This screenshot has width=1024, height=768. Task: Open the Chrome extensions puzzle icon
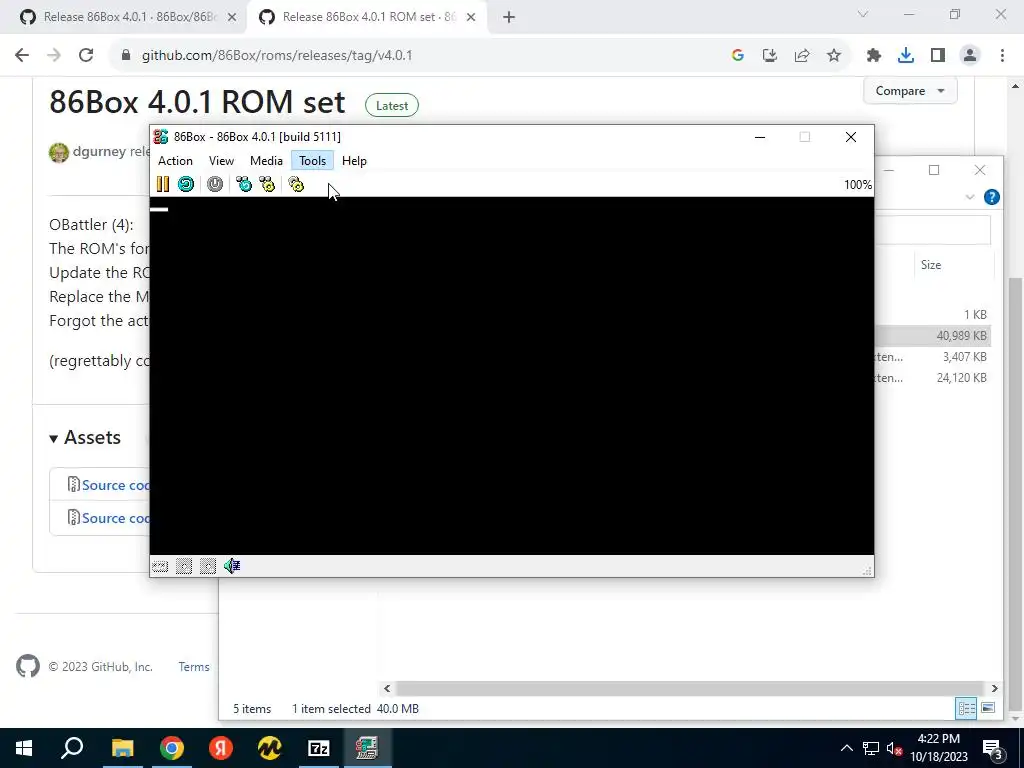874,56
